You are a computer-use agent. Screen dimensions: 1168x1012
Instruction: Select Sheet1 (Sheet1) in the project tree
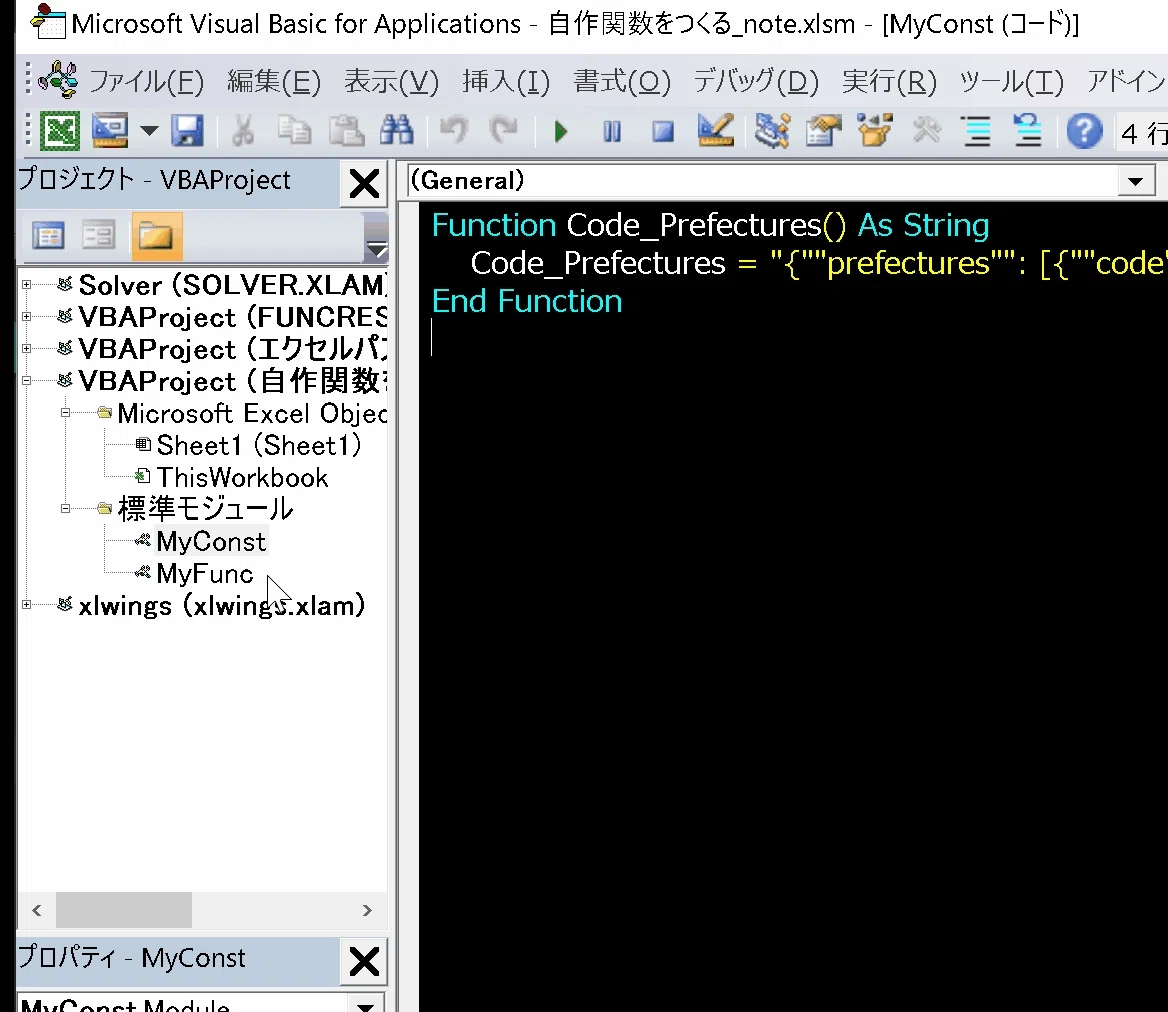point(258,445)
